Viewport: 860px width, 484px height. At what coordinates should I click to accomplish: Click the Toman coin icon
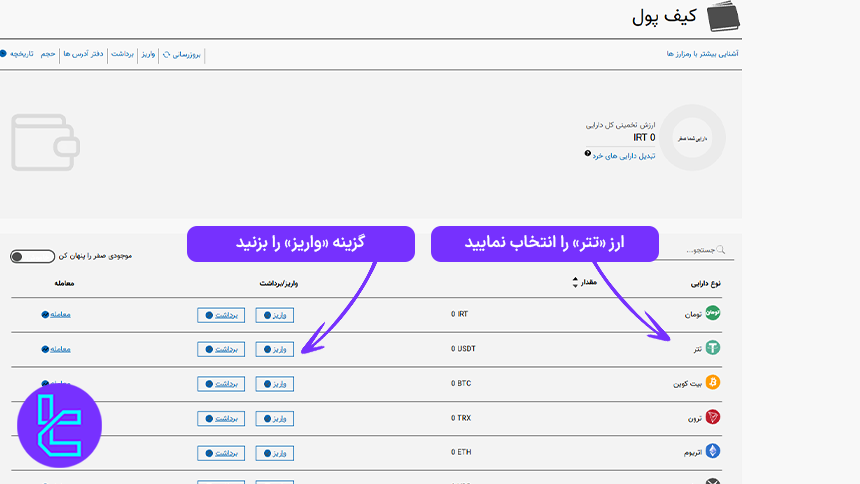[x=712, y=313]
